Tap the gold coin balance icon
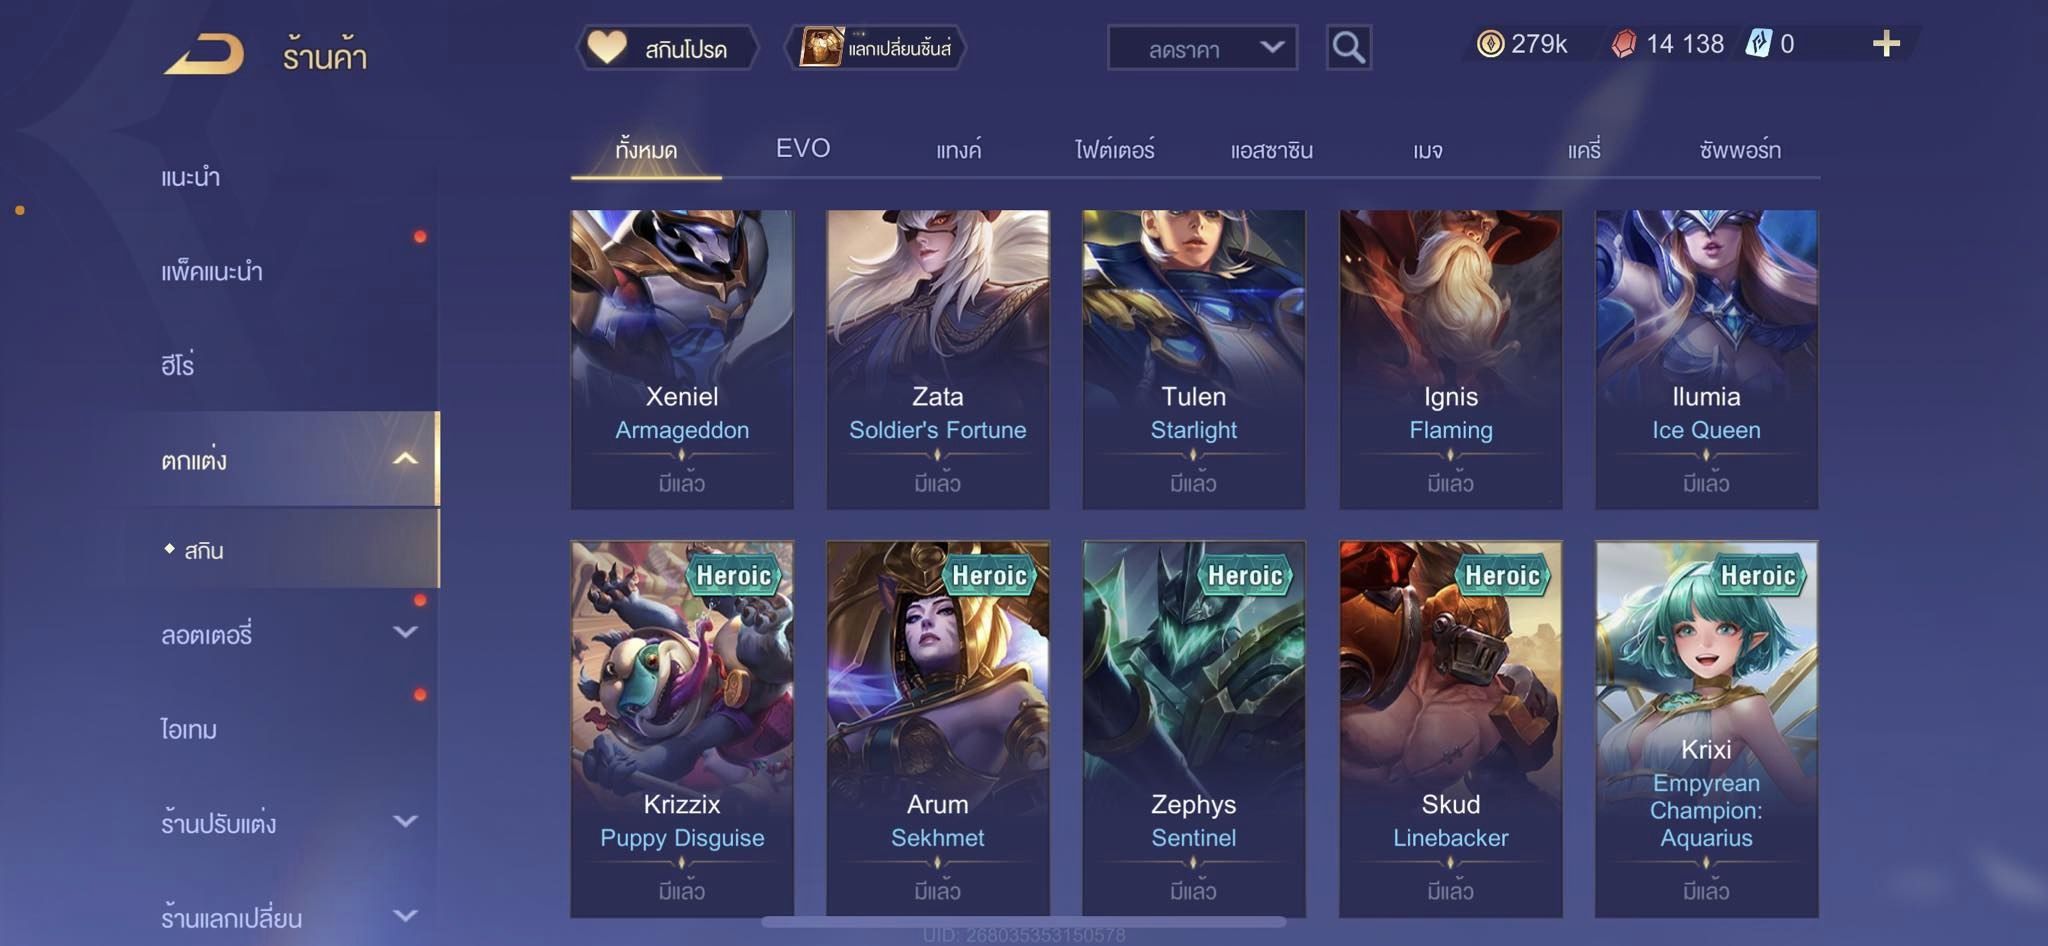 click(1490, 44)
